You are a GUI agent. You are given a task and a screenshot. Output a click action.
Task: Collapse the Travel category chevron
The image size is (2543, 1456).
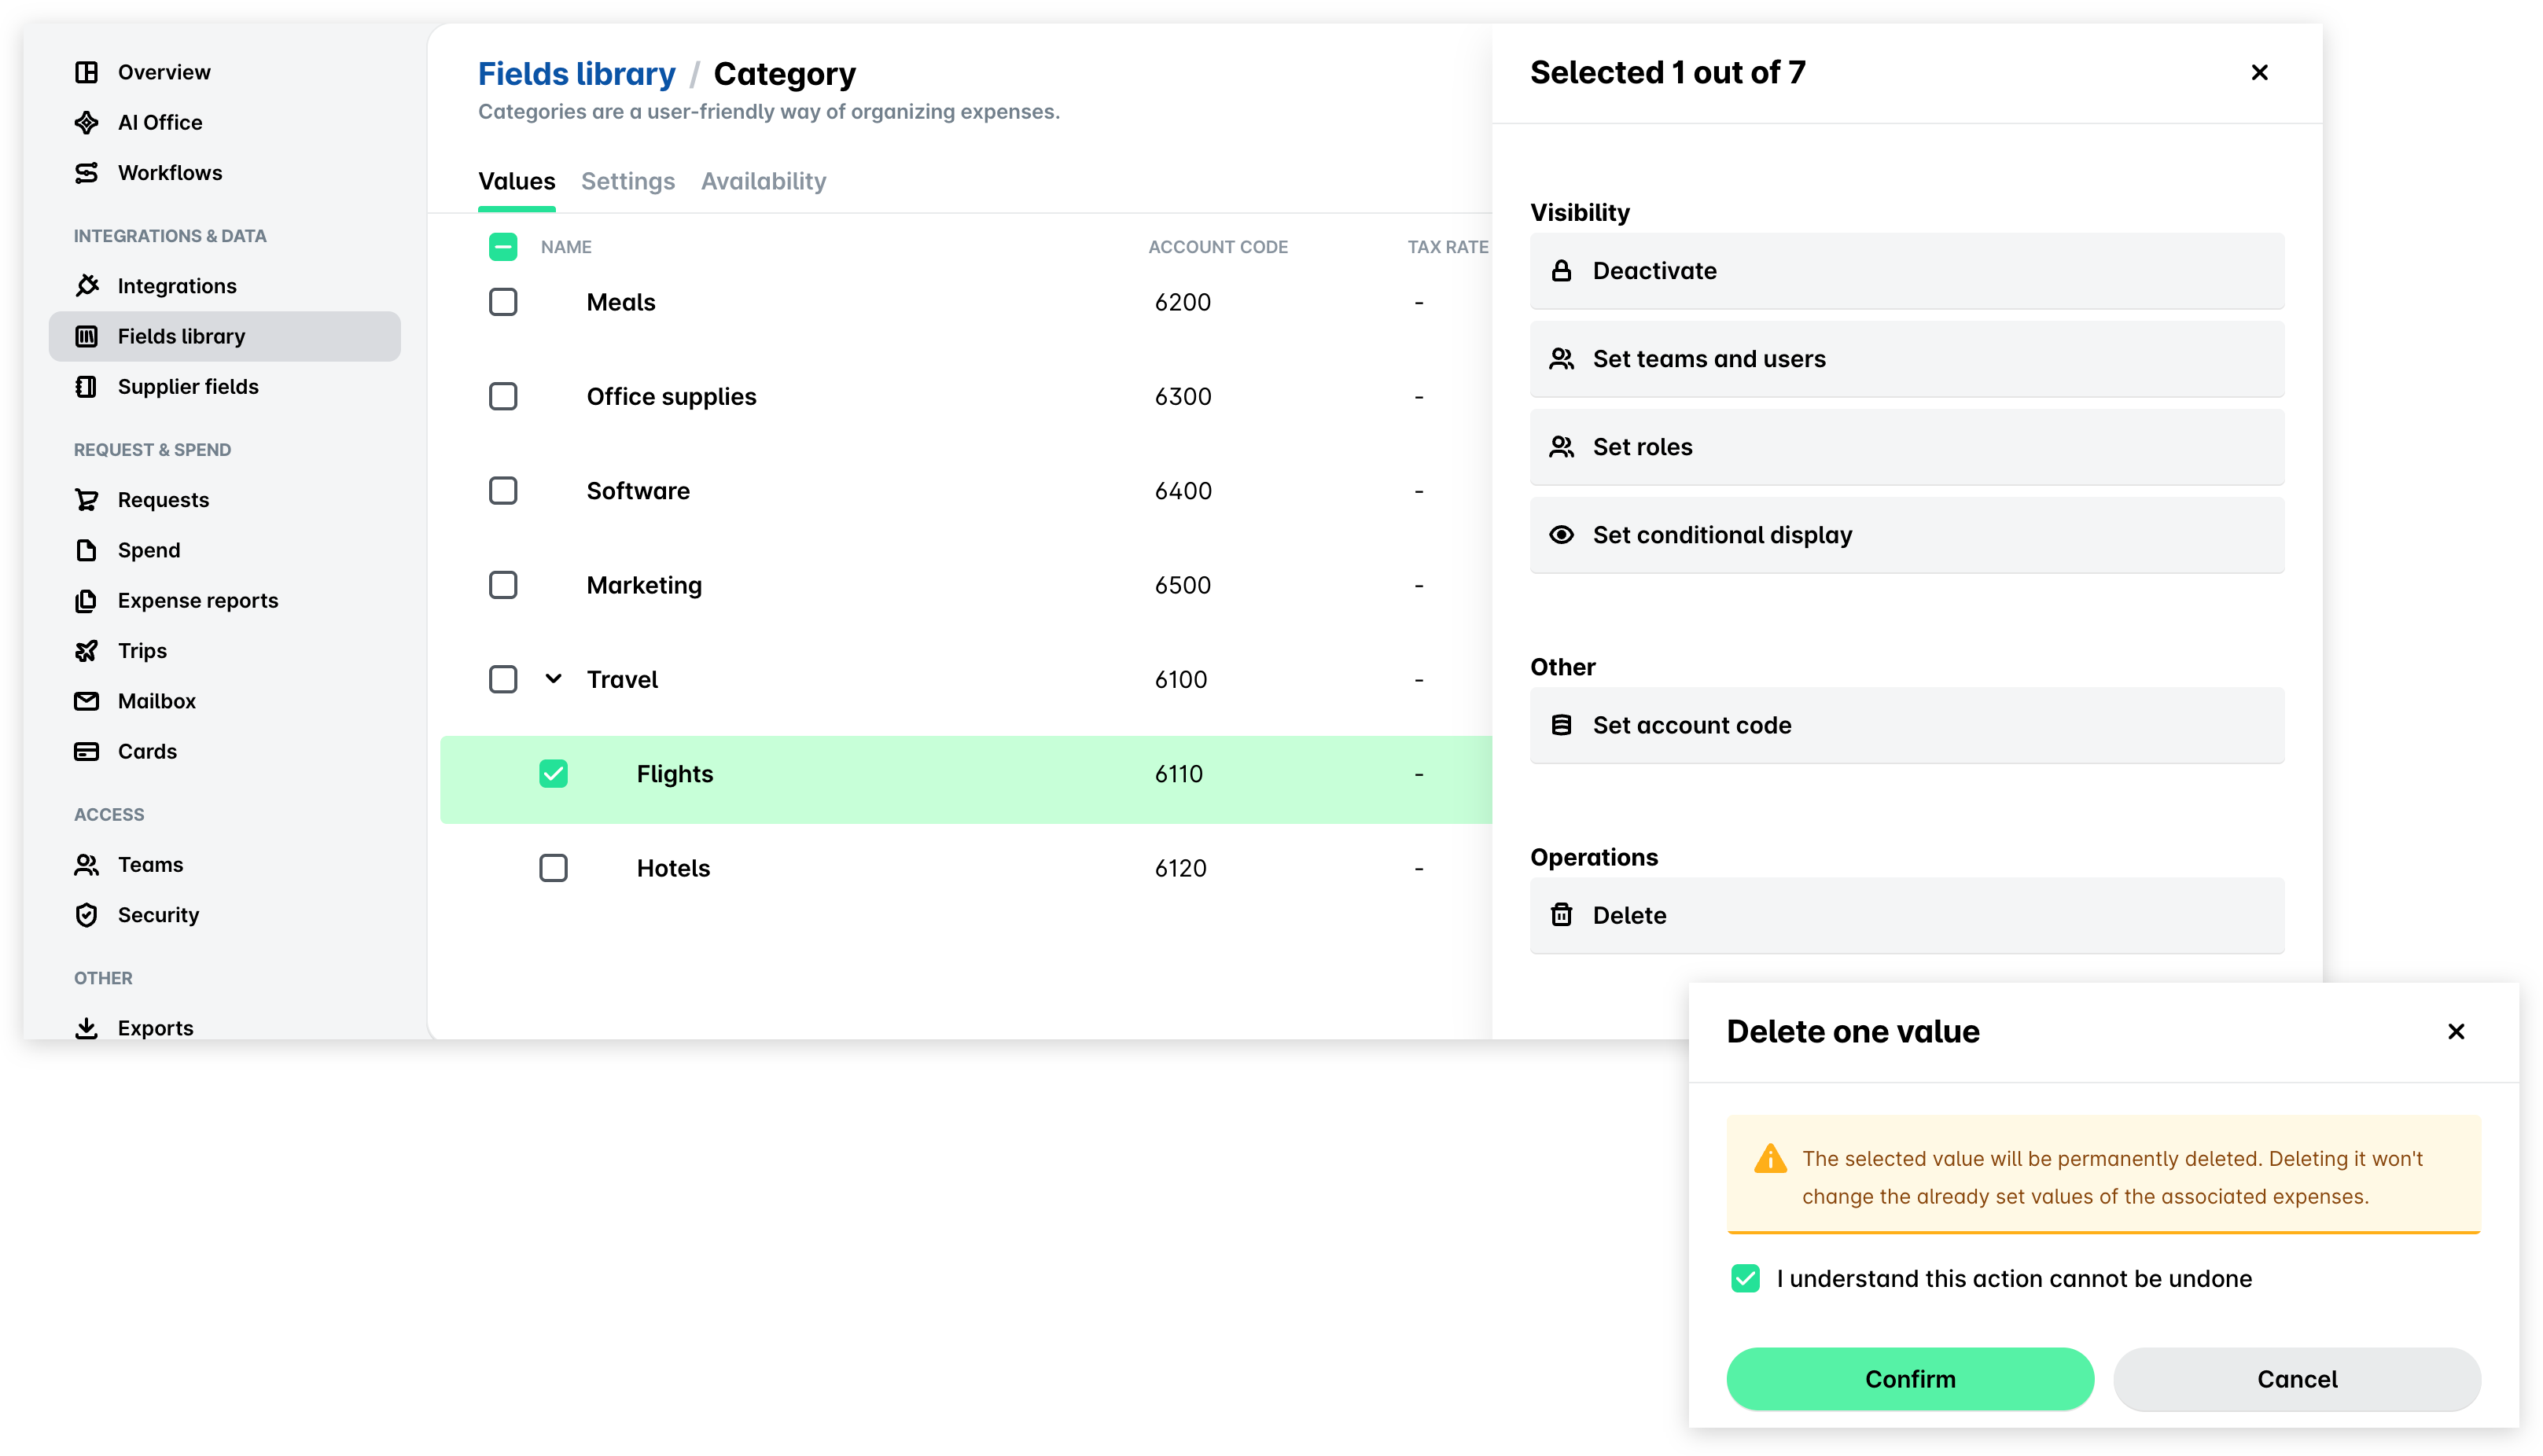click(553, 679)
